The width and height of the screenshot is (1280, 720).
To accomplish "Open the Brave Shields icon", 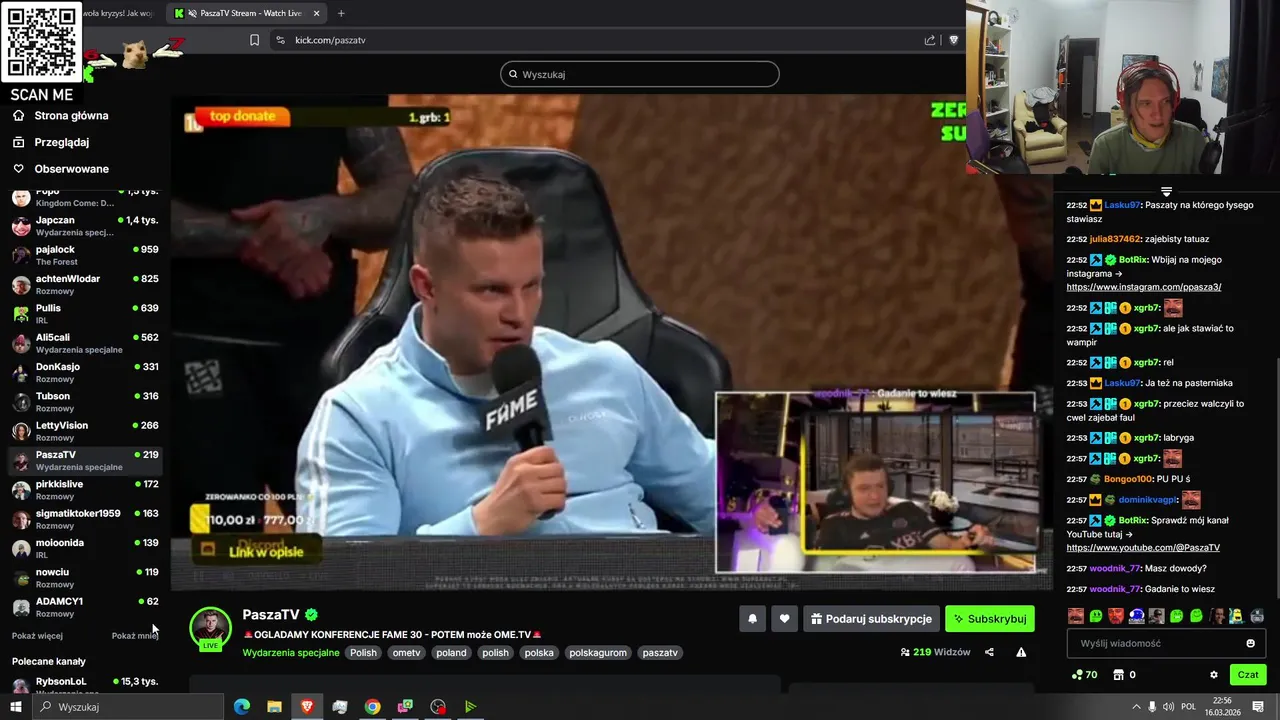I will click(x=953, y=40).
